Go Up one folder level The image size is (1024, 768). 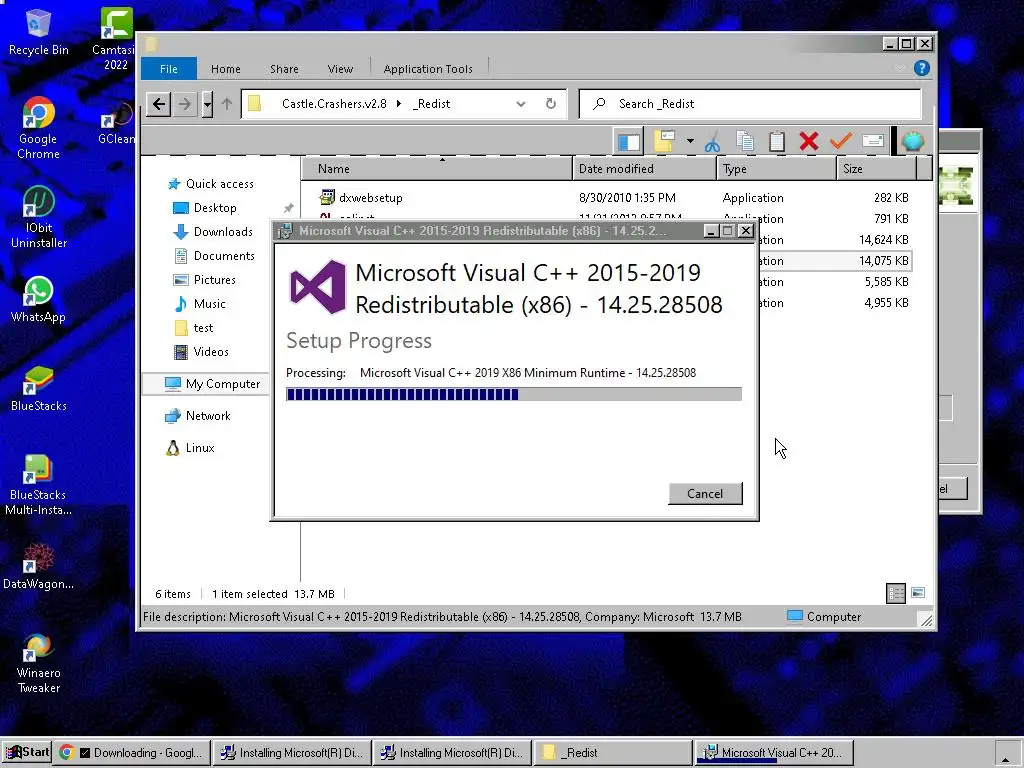[227, 104]
